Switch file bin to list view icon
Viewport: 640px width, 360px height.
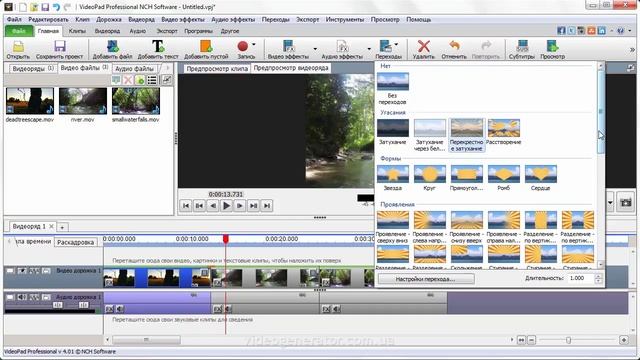click(152, 80)
